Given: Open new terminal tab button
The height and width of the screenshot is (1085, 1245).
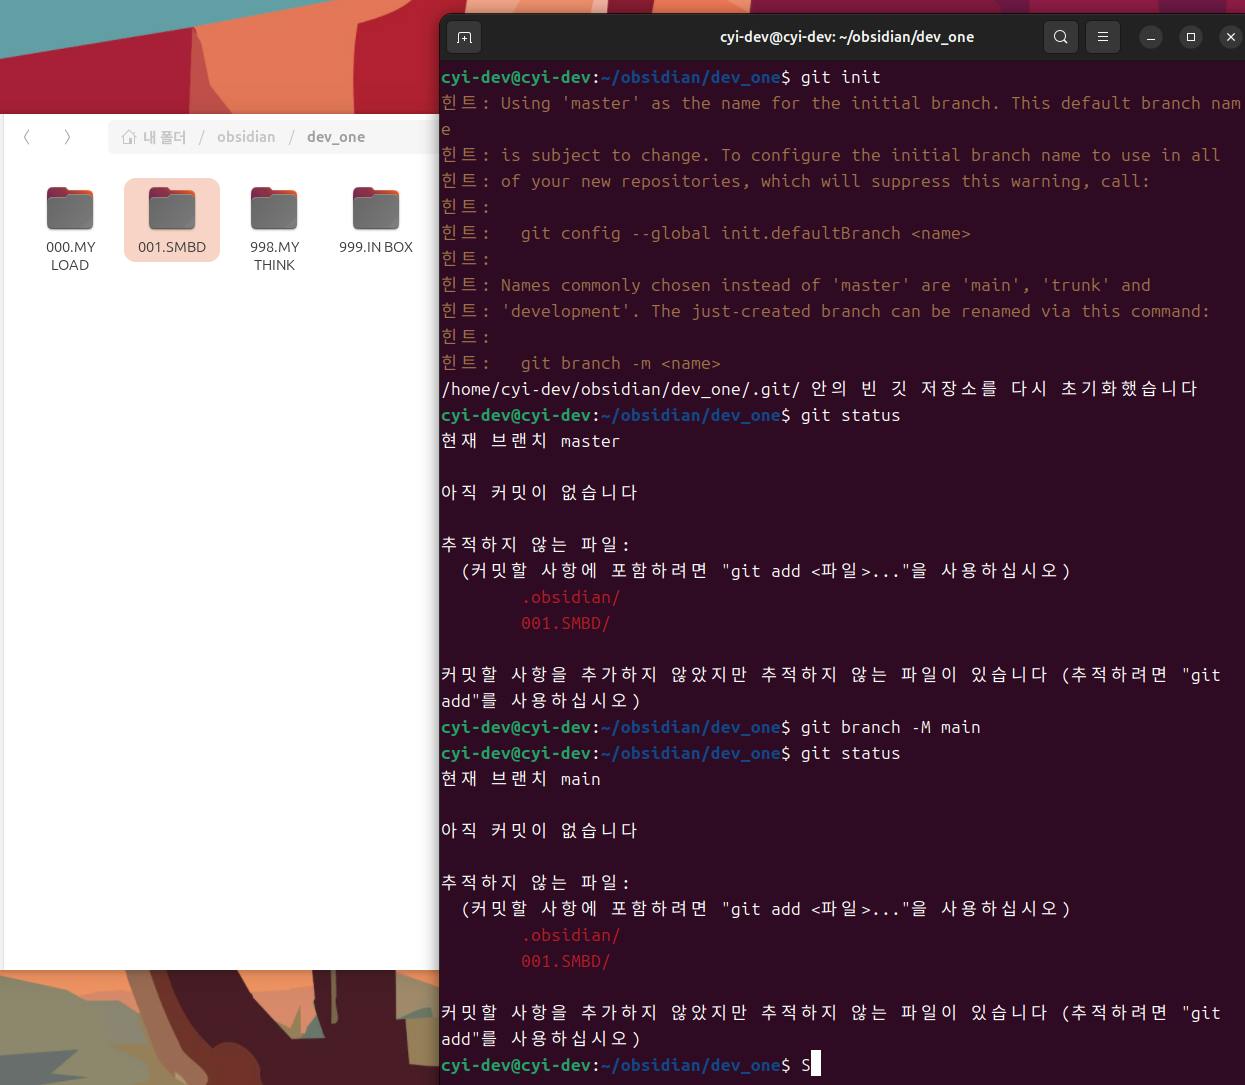Looking at the screenshot, I should click(464, 37).
